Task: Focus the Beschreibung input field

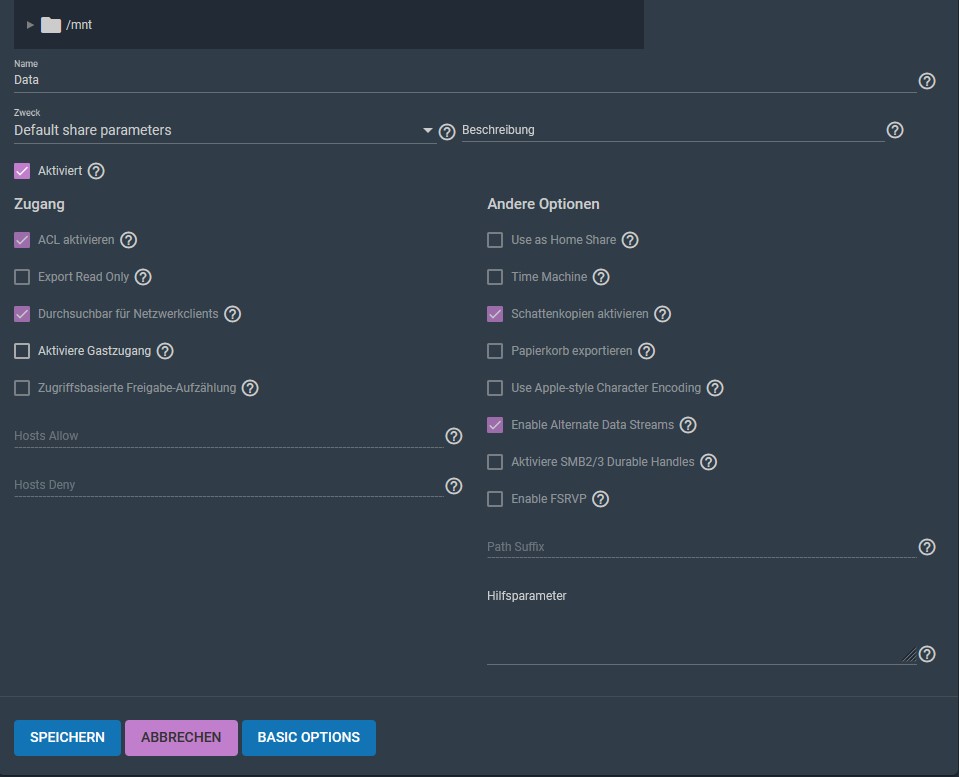Action: (673, 130)
